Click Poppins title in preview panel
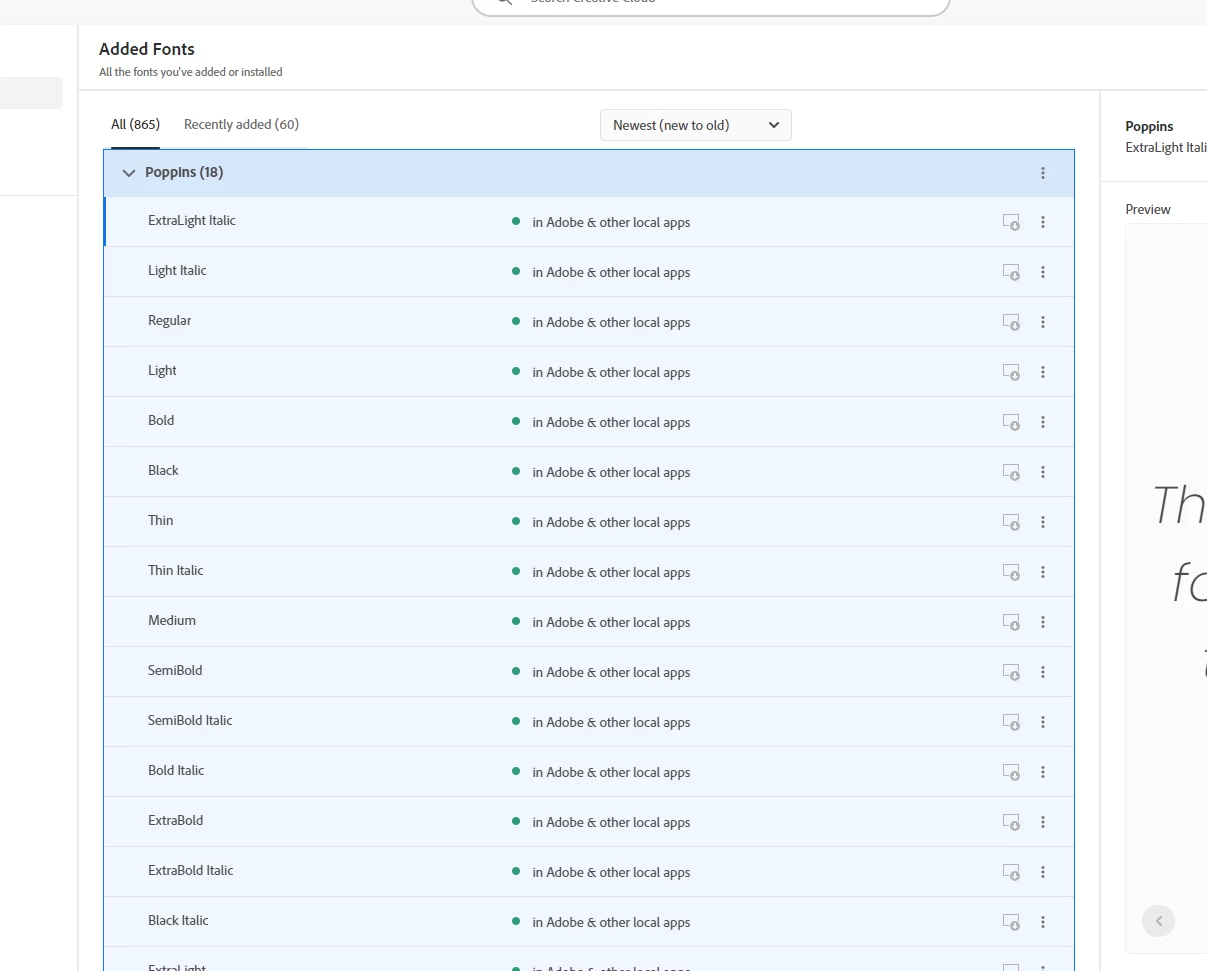The width and height of the screenshot is (1207, 971). point(1149,127)
